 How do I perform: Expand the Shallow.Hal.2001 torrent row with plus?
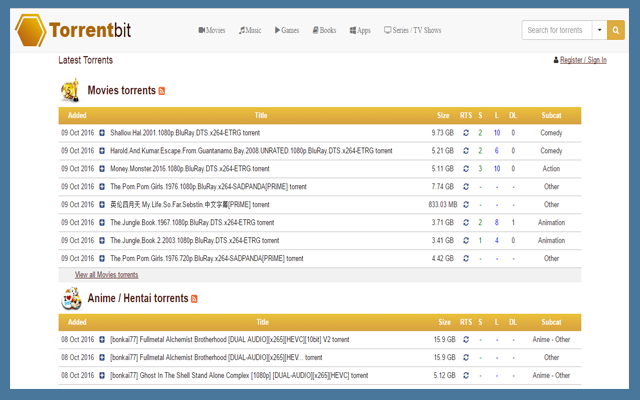[102, 133]
